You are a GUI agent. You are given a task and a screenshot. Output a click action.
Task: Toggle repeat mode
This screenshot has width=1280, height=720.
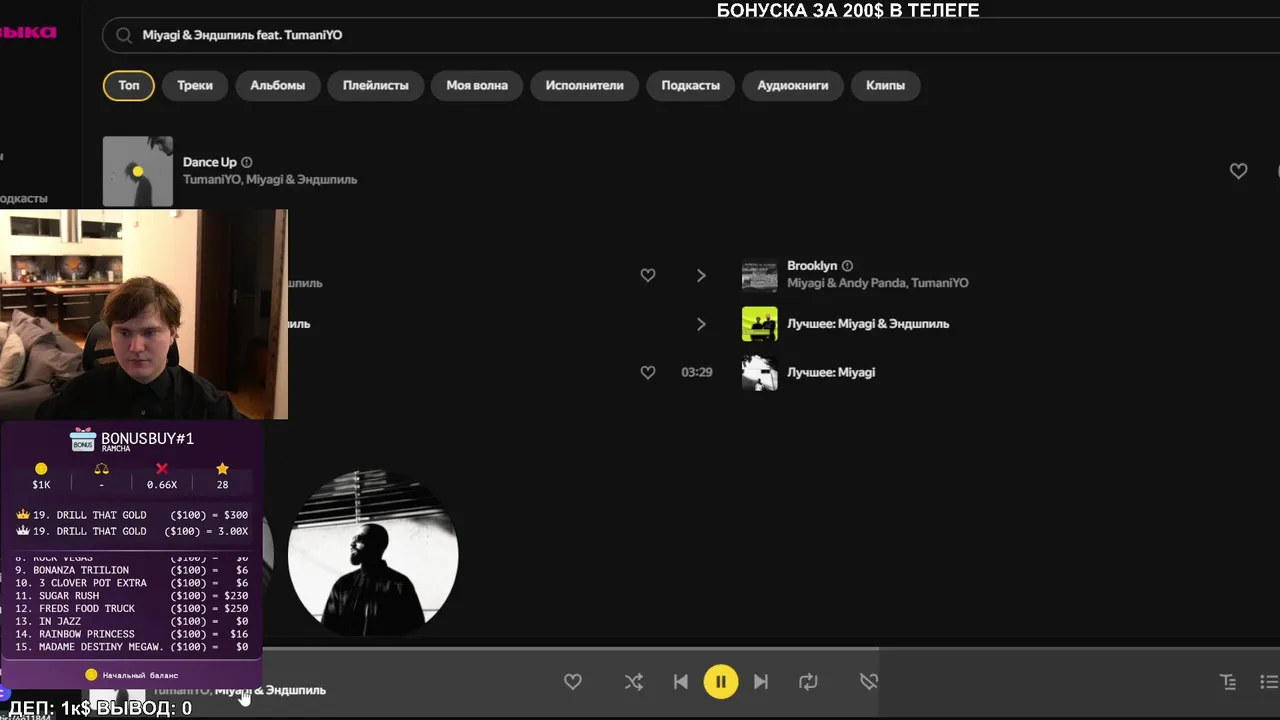(x=808, y=682)
